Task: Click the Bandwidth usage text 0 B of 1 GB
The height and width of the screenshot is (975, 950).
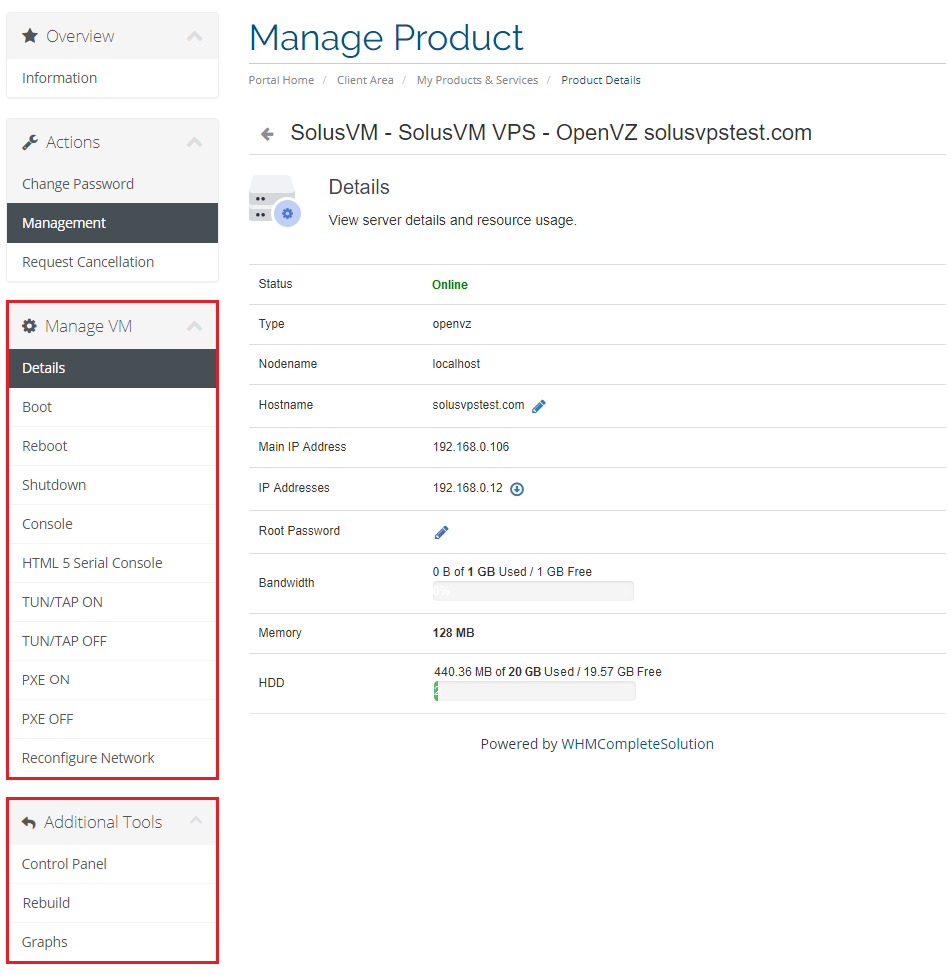Action: (x=512, y=572)
